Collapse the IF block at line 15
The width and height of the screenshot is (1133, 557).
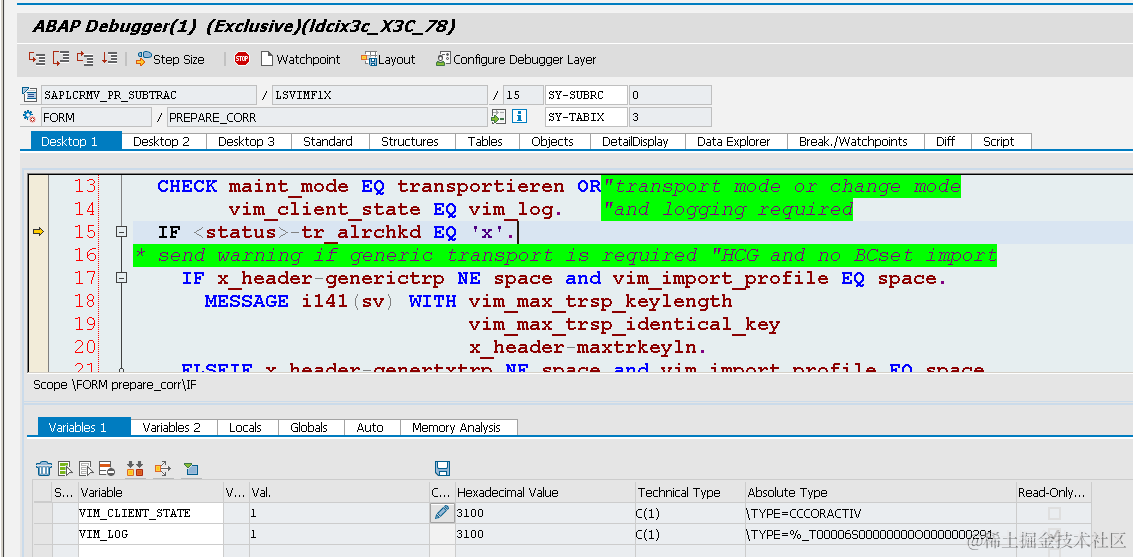point(121,232)
